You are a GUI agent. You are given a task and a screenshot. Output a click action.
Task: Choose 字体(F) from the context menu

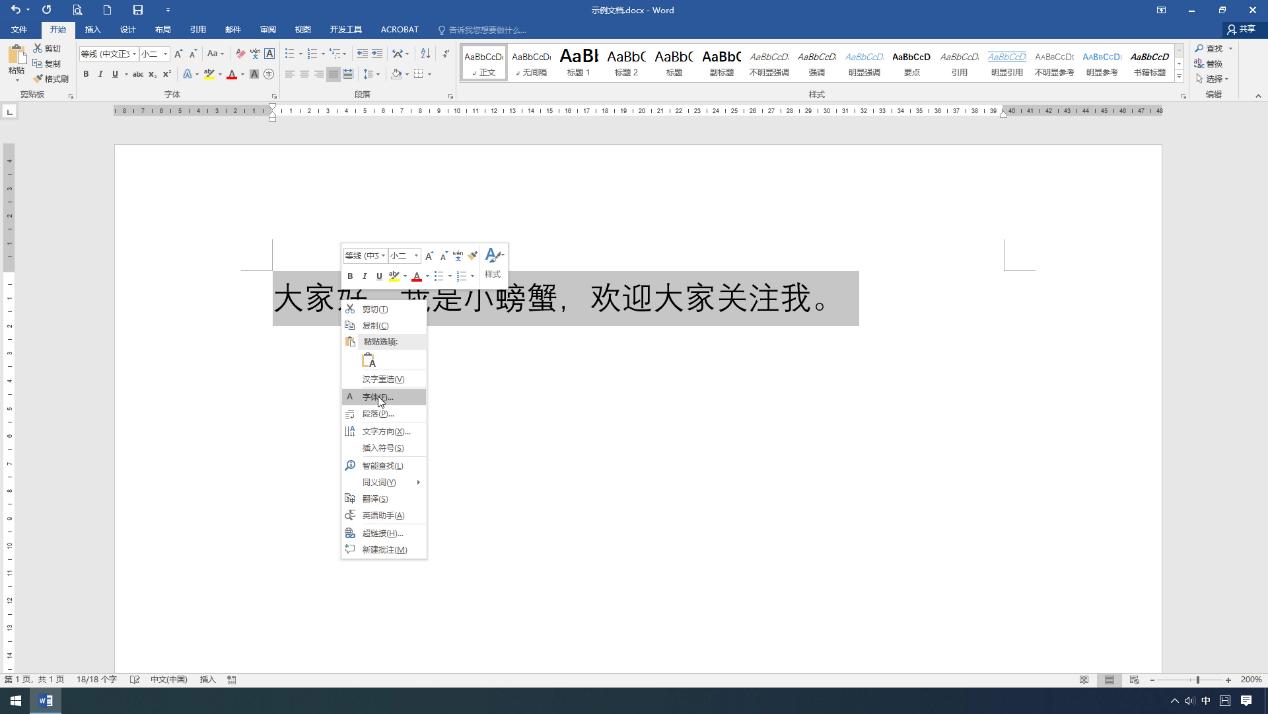tap(378, 397)
